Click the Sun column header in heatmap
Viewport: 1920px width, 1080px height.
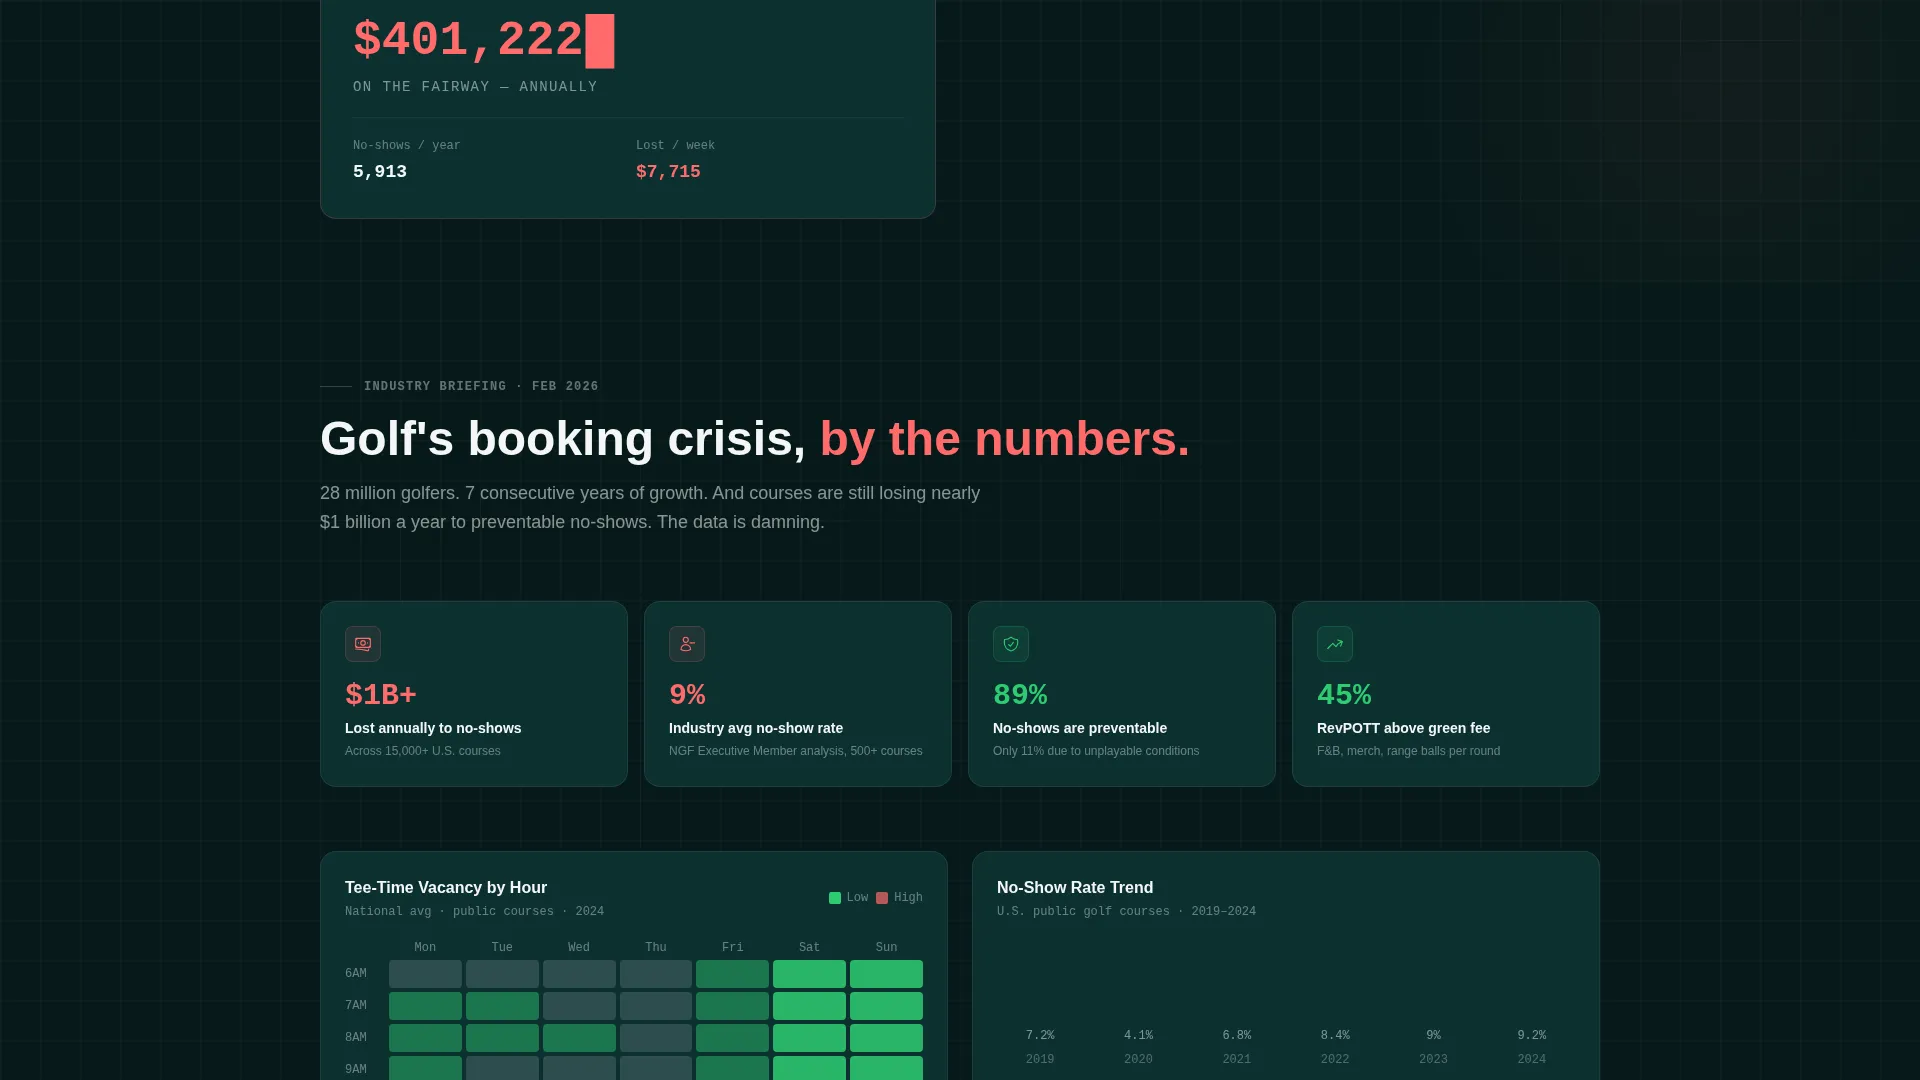tap(886, 948)
